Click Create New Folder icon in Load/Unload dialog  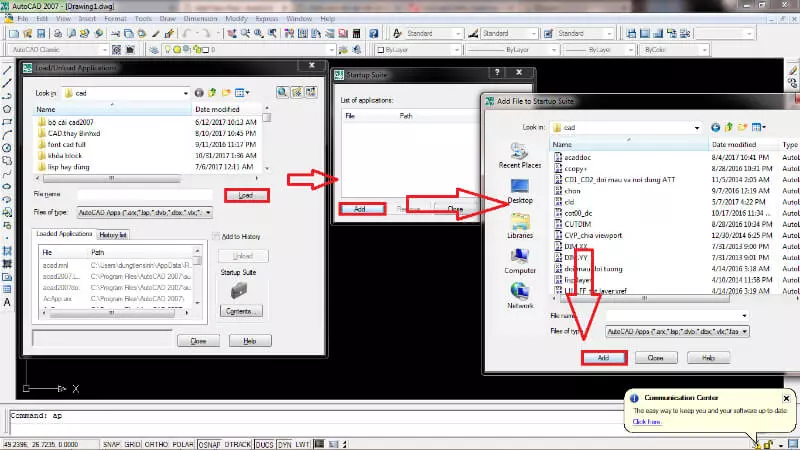point(226,93)
